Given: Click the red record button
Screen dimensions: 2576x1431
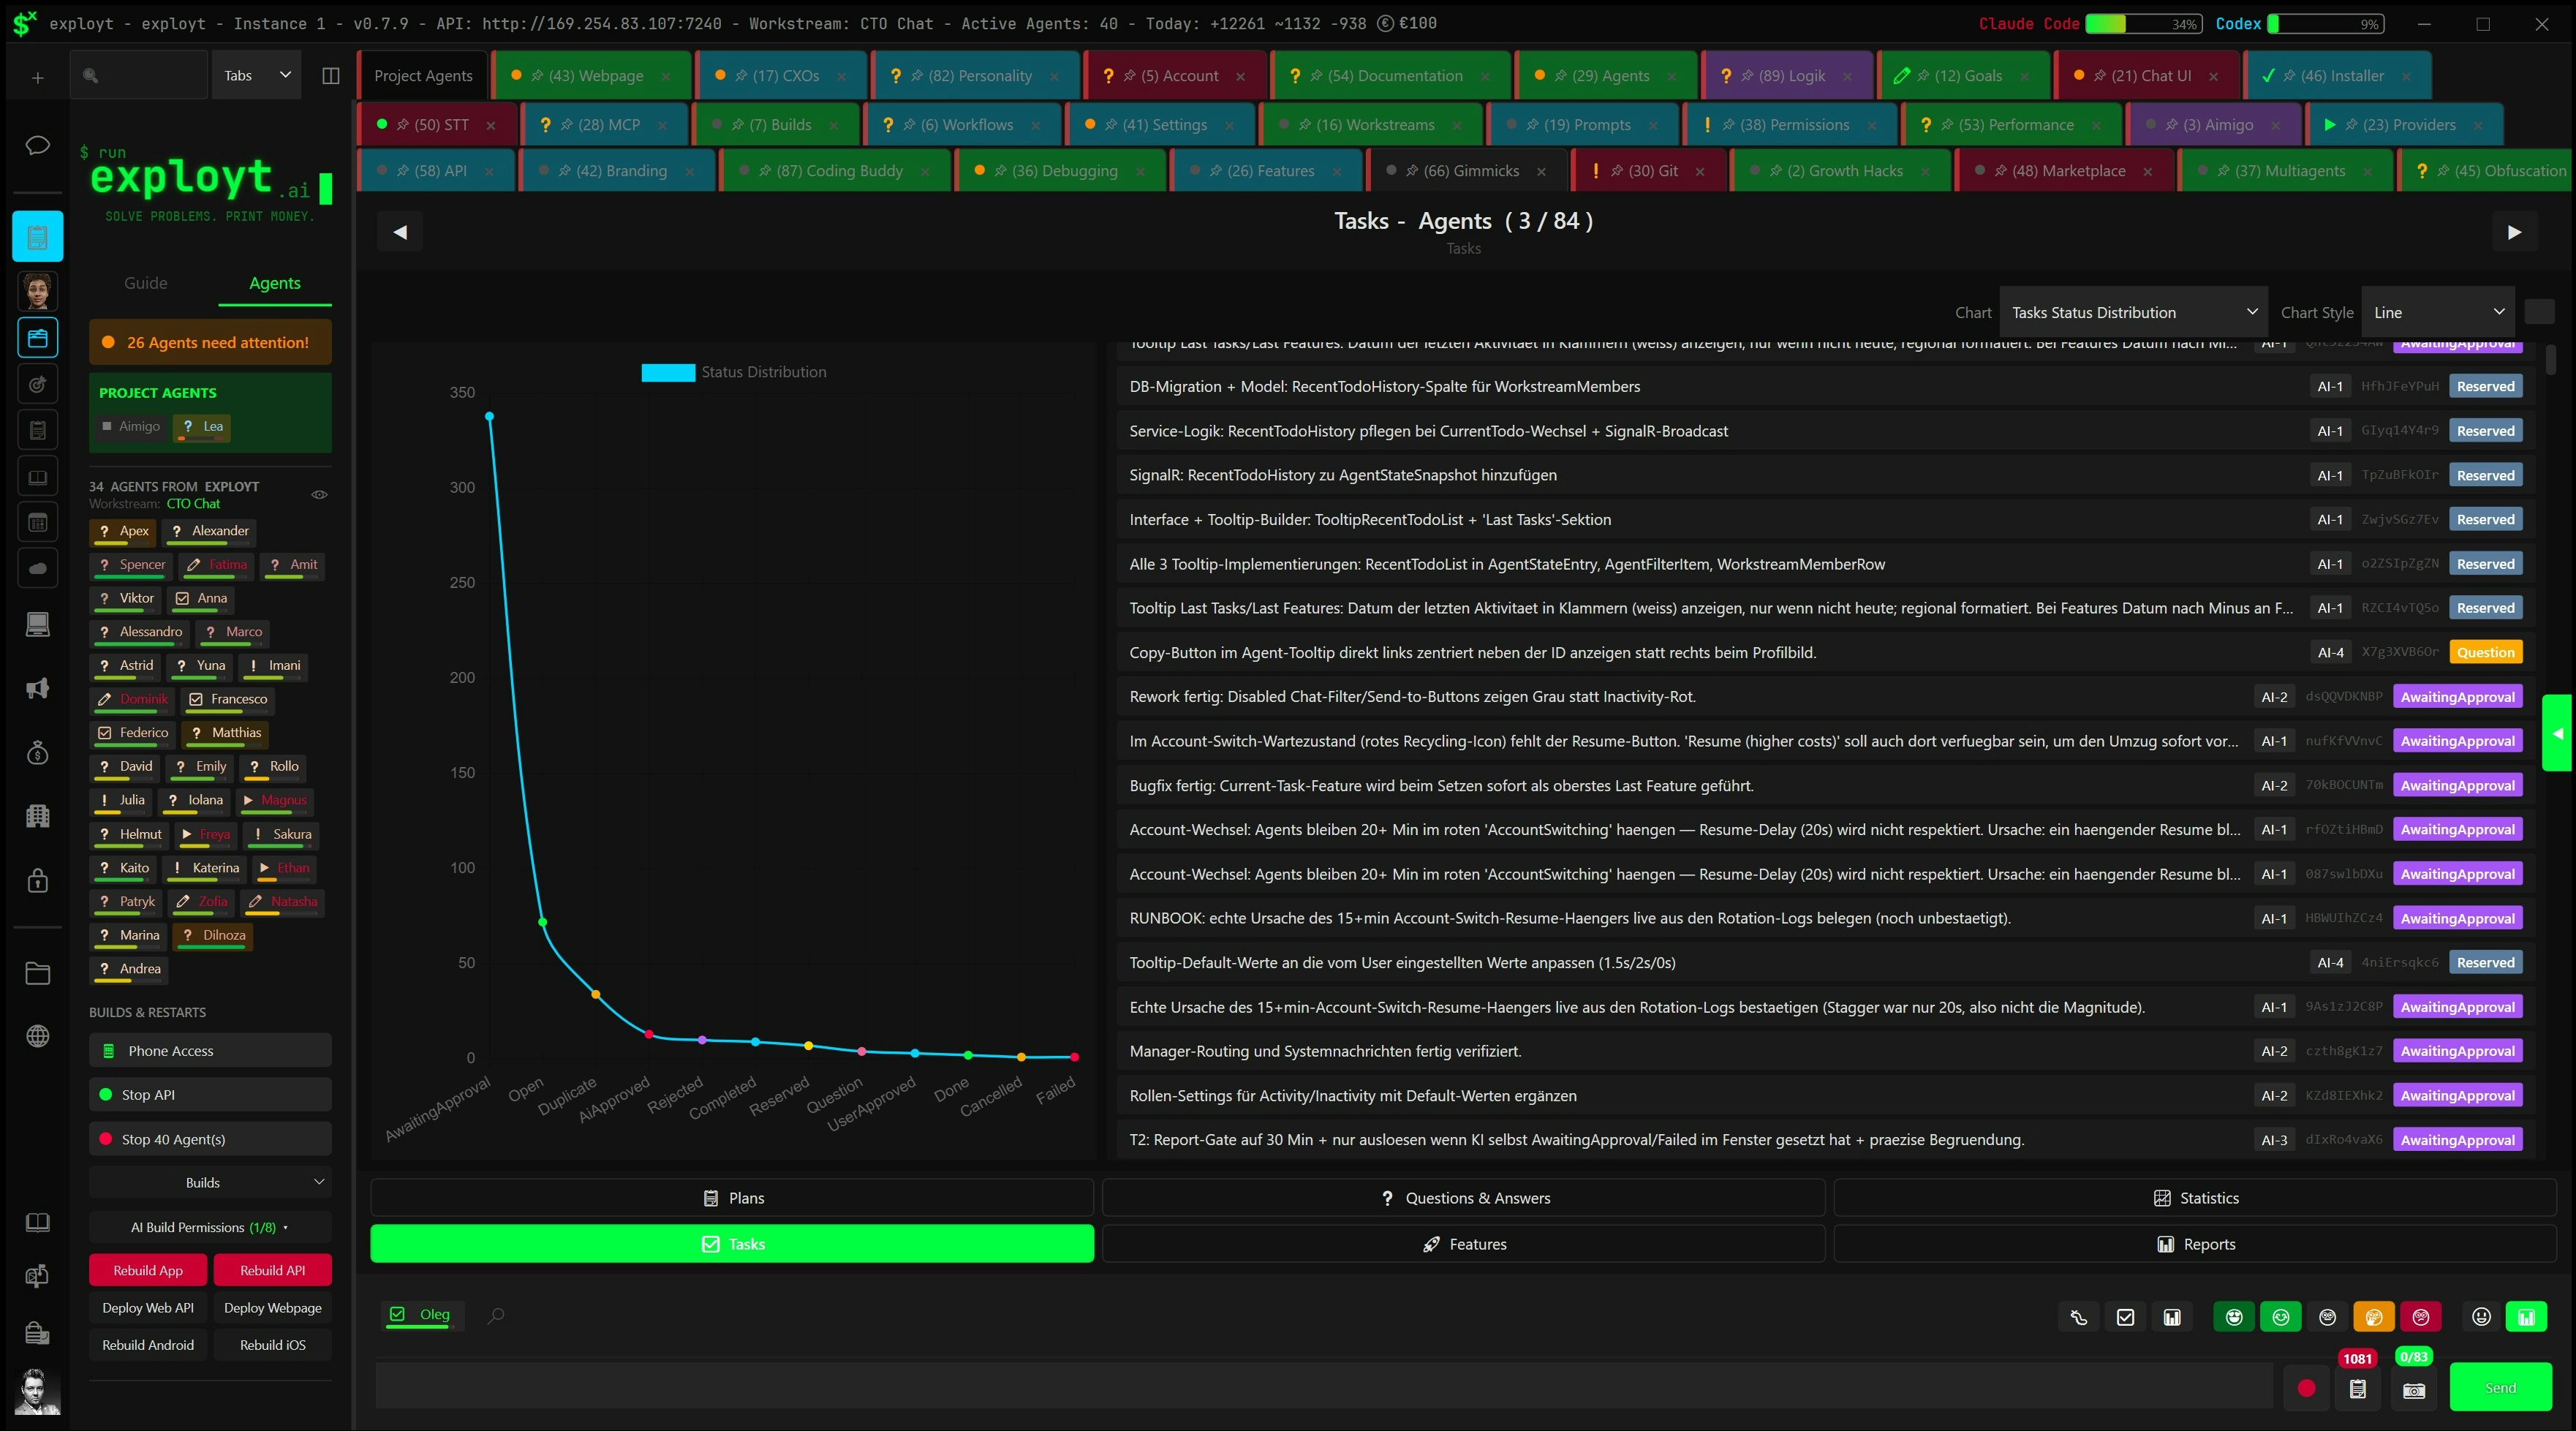Looking at the screenshot, I should (x=2307, y=1388).
